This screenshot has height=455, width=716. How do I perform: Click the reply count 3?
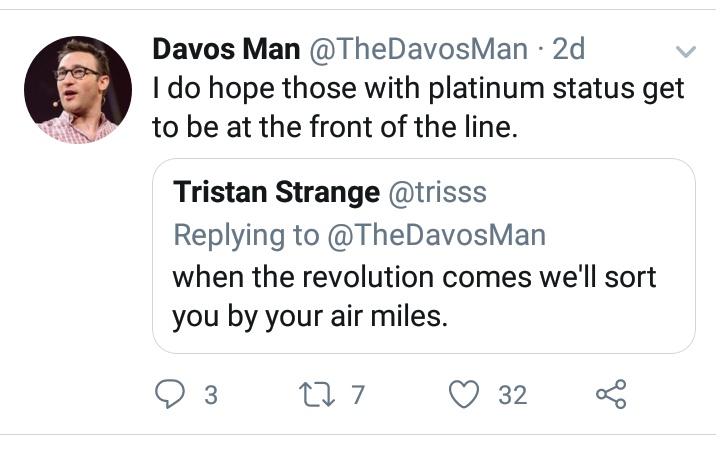210,396
